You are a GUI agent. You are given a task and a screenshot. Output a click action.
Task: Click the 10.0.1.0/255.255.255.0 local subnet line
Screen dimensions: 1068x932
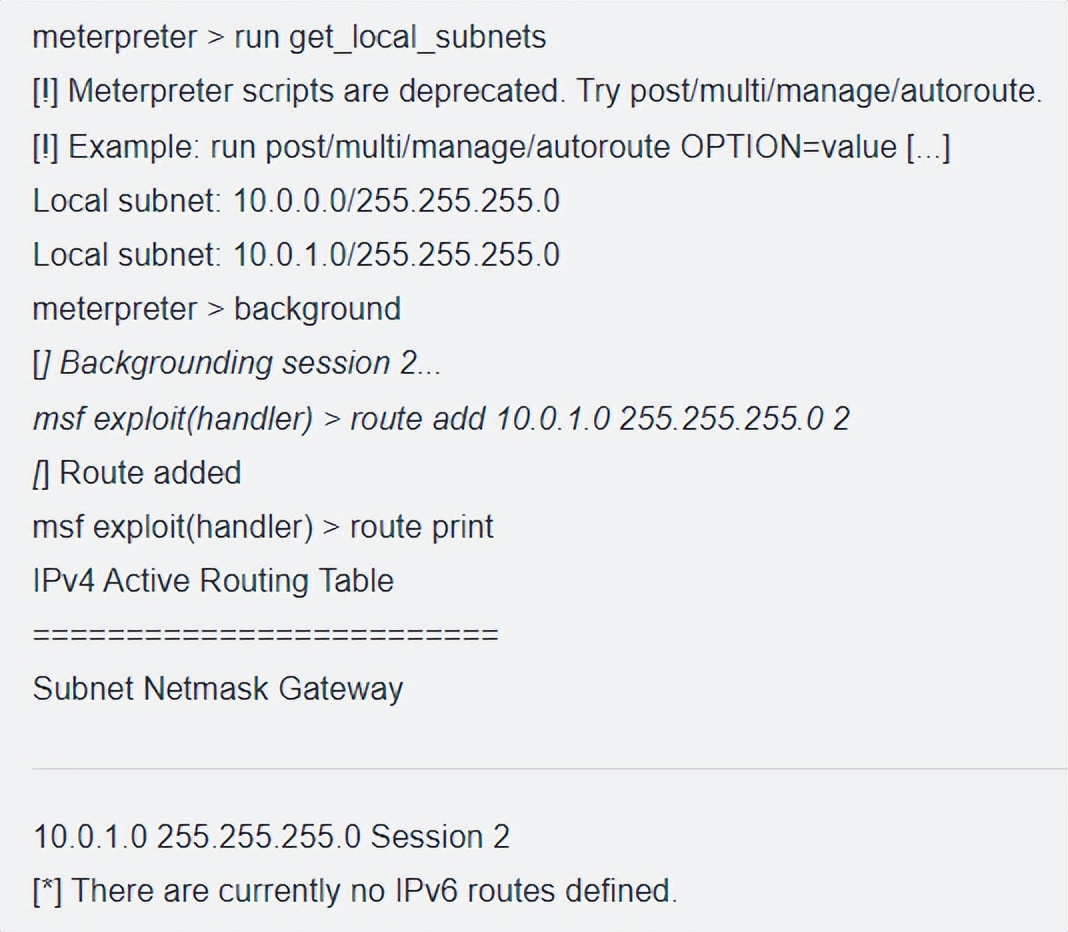click(x=296, y=255)
